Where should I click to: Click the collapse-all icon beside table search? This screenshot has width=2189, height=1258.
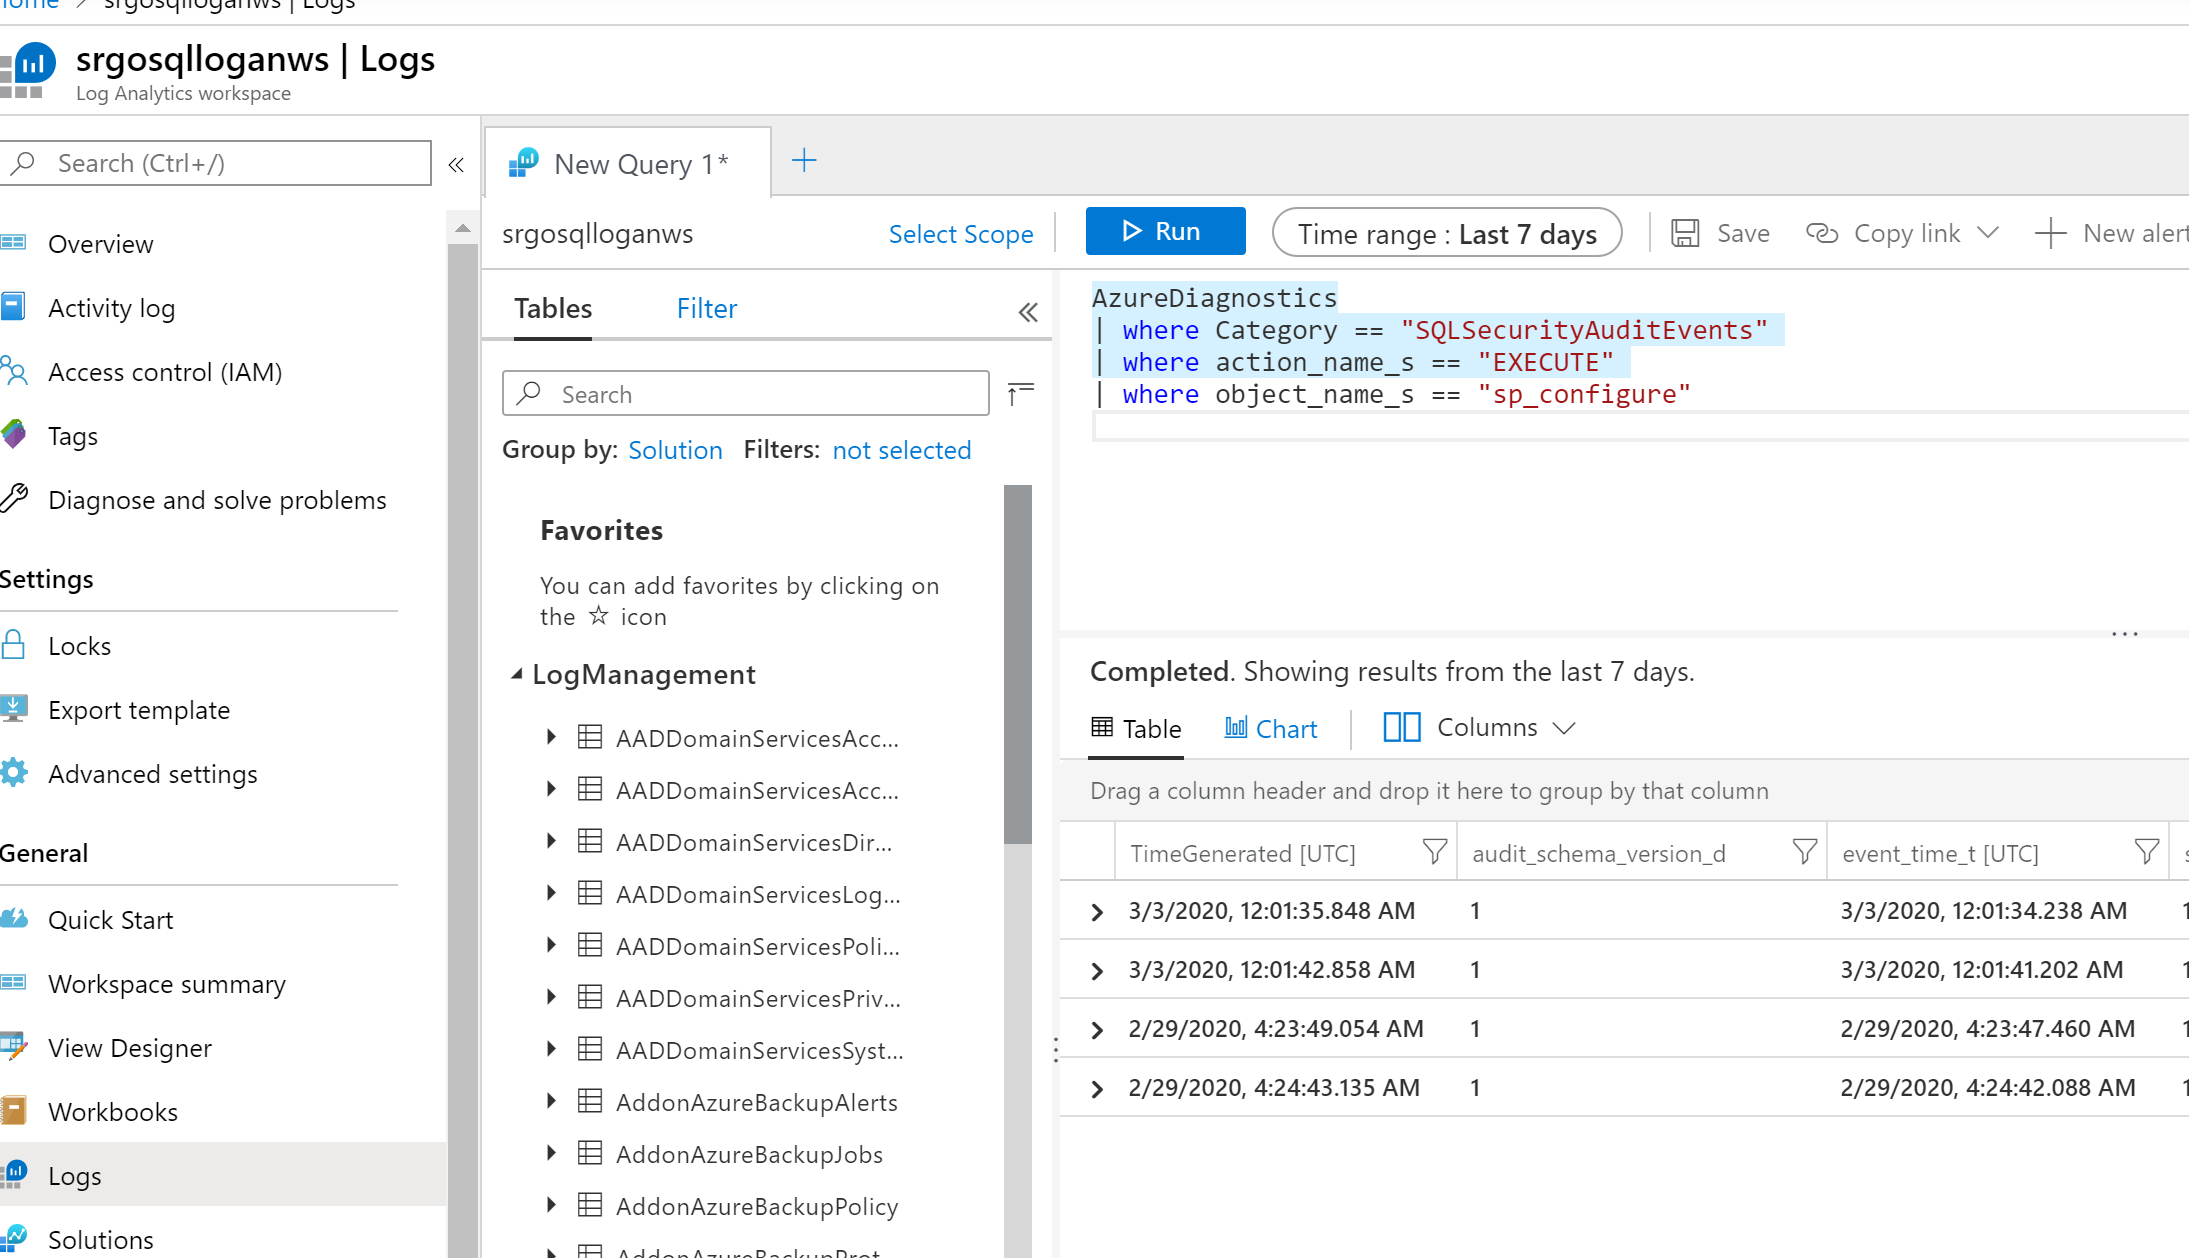coord(1021,393)
